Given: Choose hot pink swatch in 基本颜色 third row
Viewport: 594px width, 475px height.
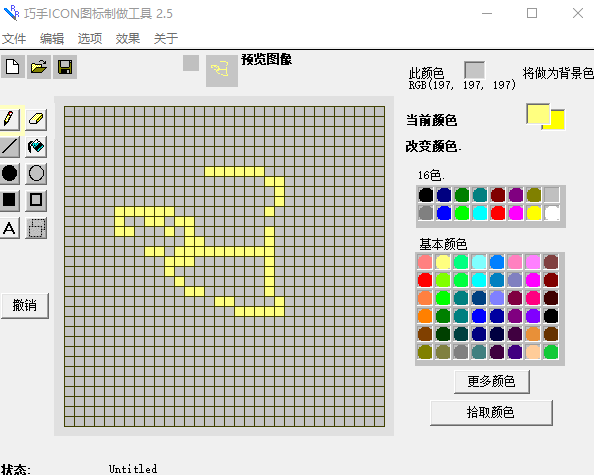Looking at the screenshot, I should click(533, 298).
